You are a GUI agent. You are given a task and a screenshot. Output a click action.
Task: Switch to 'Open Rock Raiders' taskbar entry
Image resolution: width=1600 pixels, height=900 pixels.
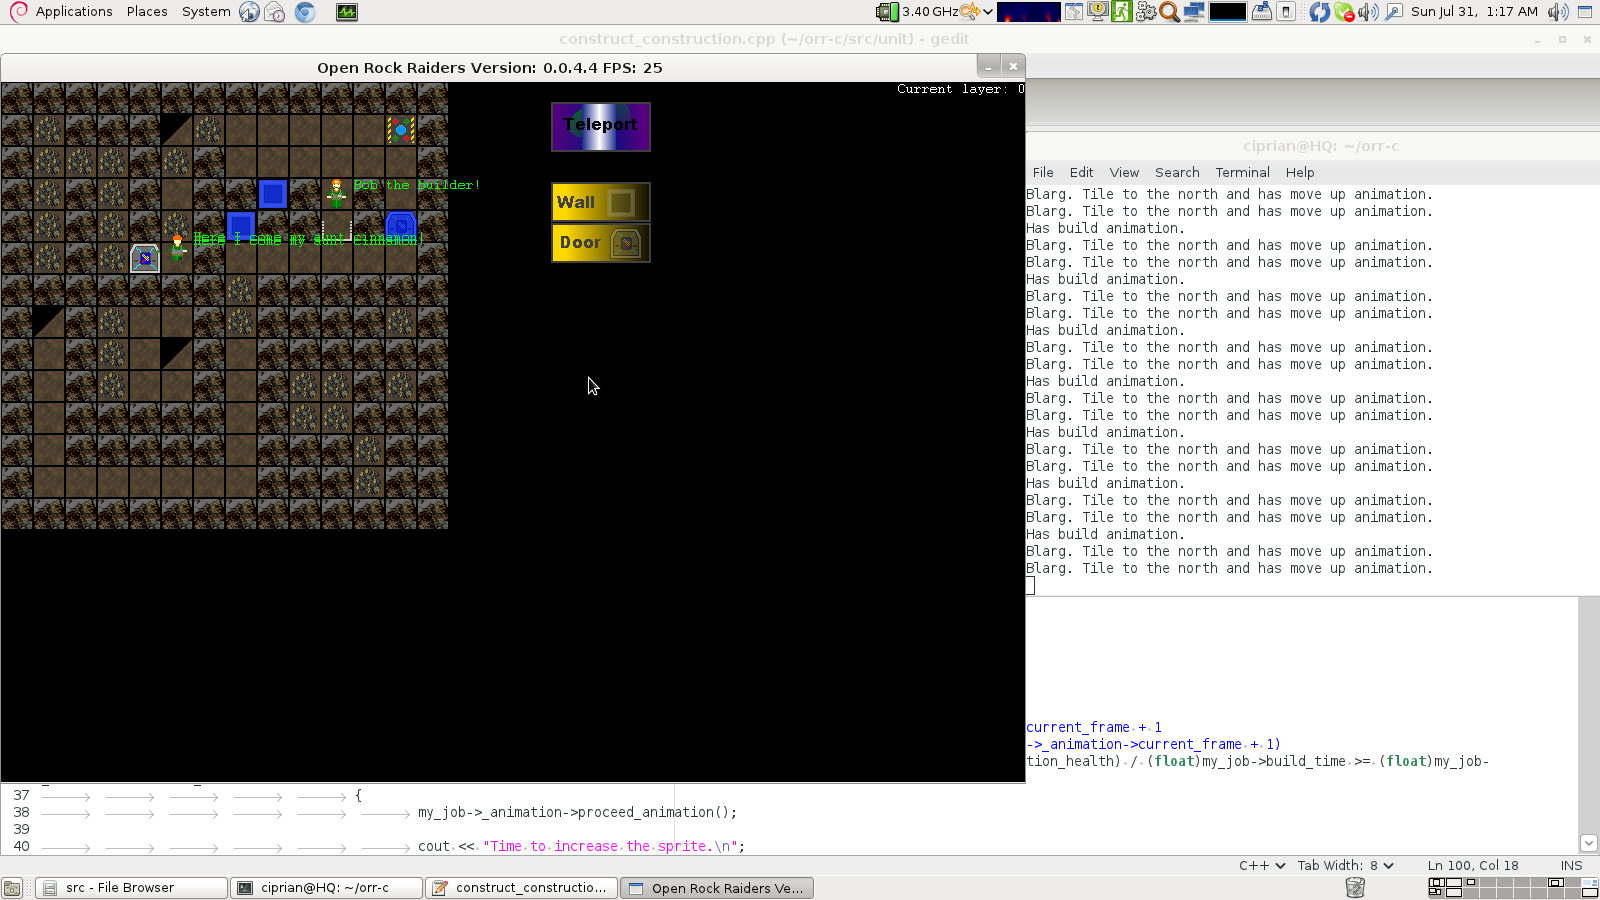[717, 888]
